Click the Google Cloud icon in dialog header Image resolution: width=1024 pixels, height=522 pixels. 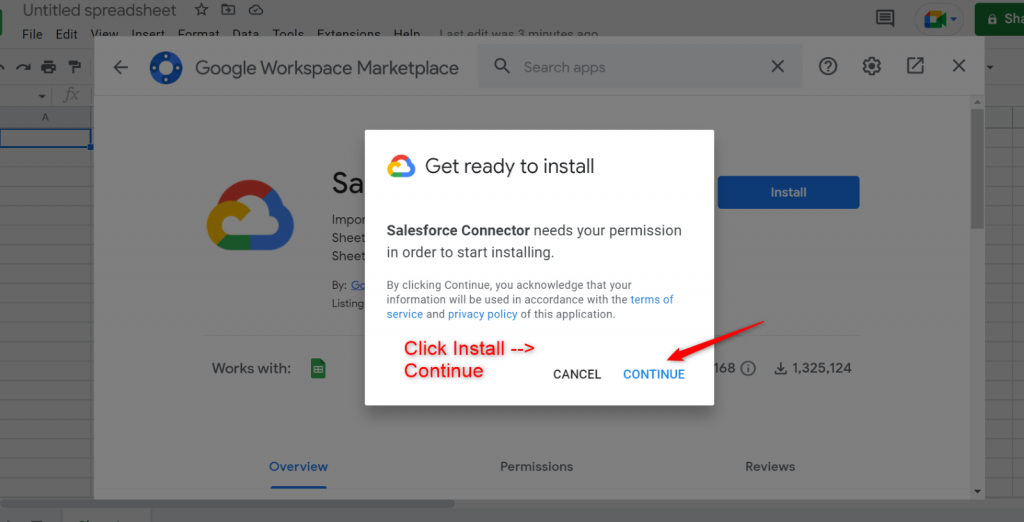tap(401, 167)
